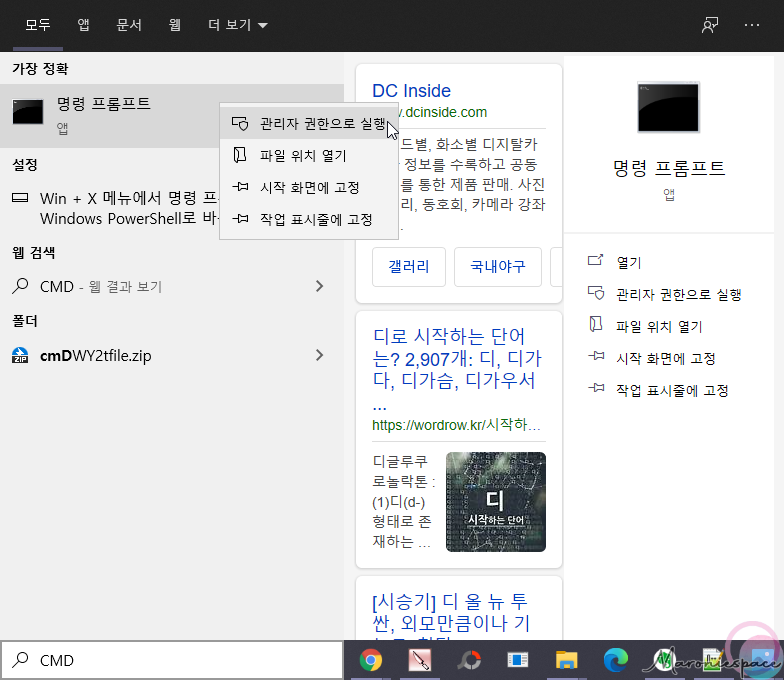This screenshot has height=680, width=784.
Task: Click the file location icon in preview pane
Action: point(596,324)
